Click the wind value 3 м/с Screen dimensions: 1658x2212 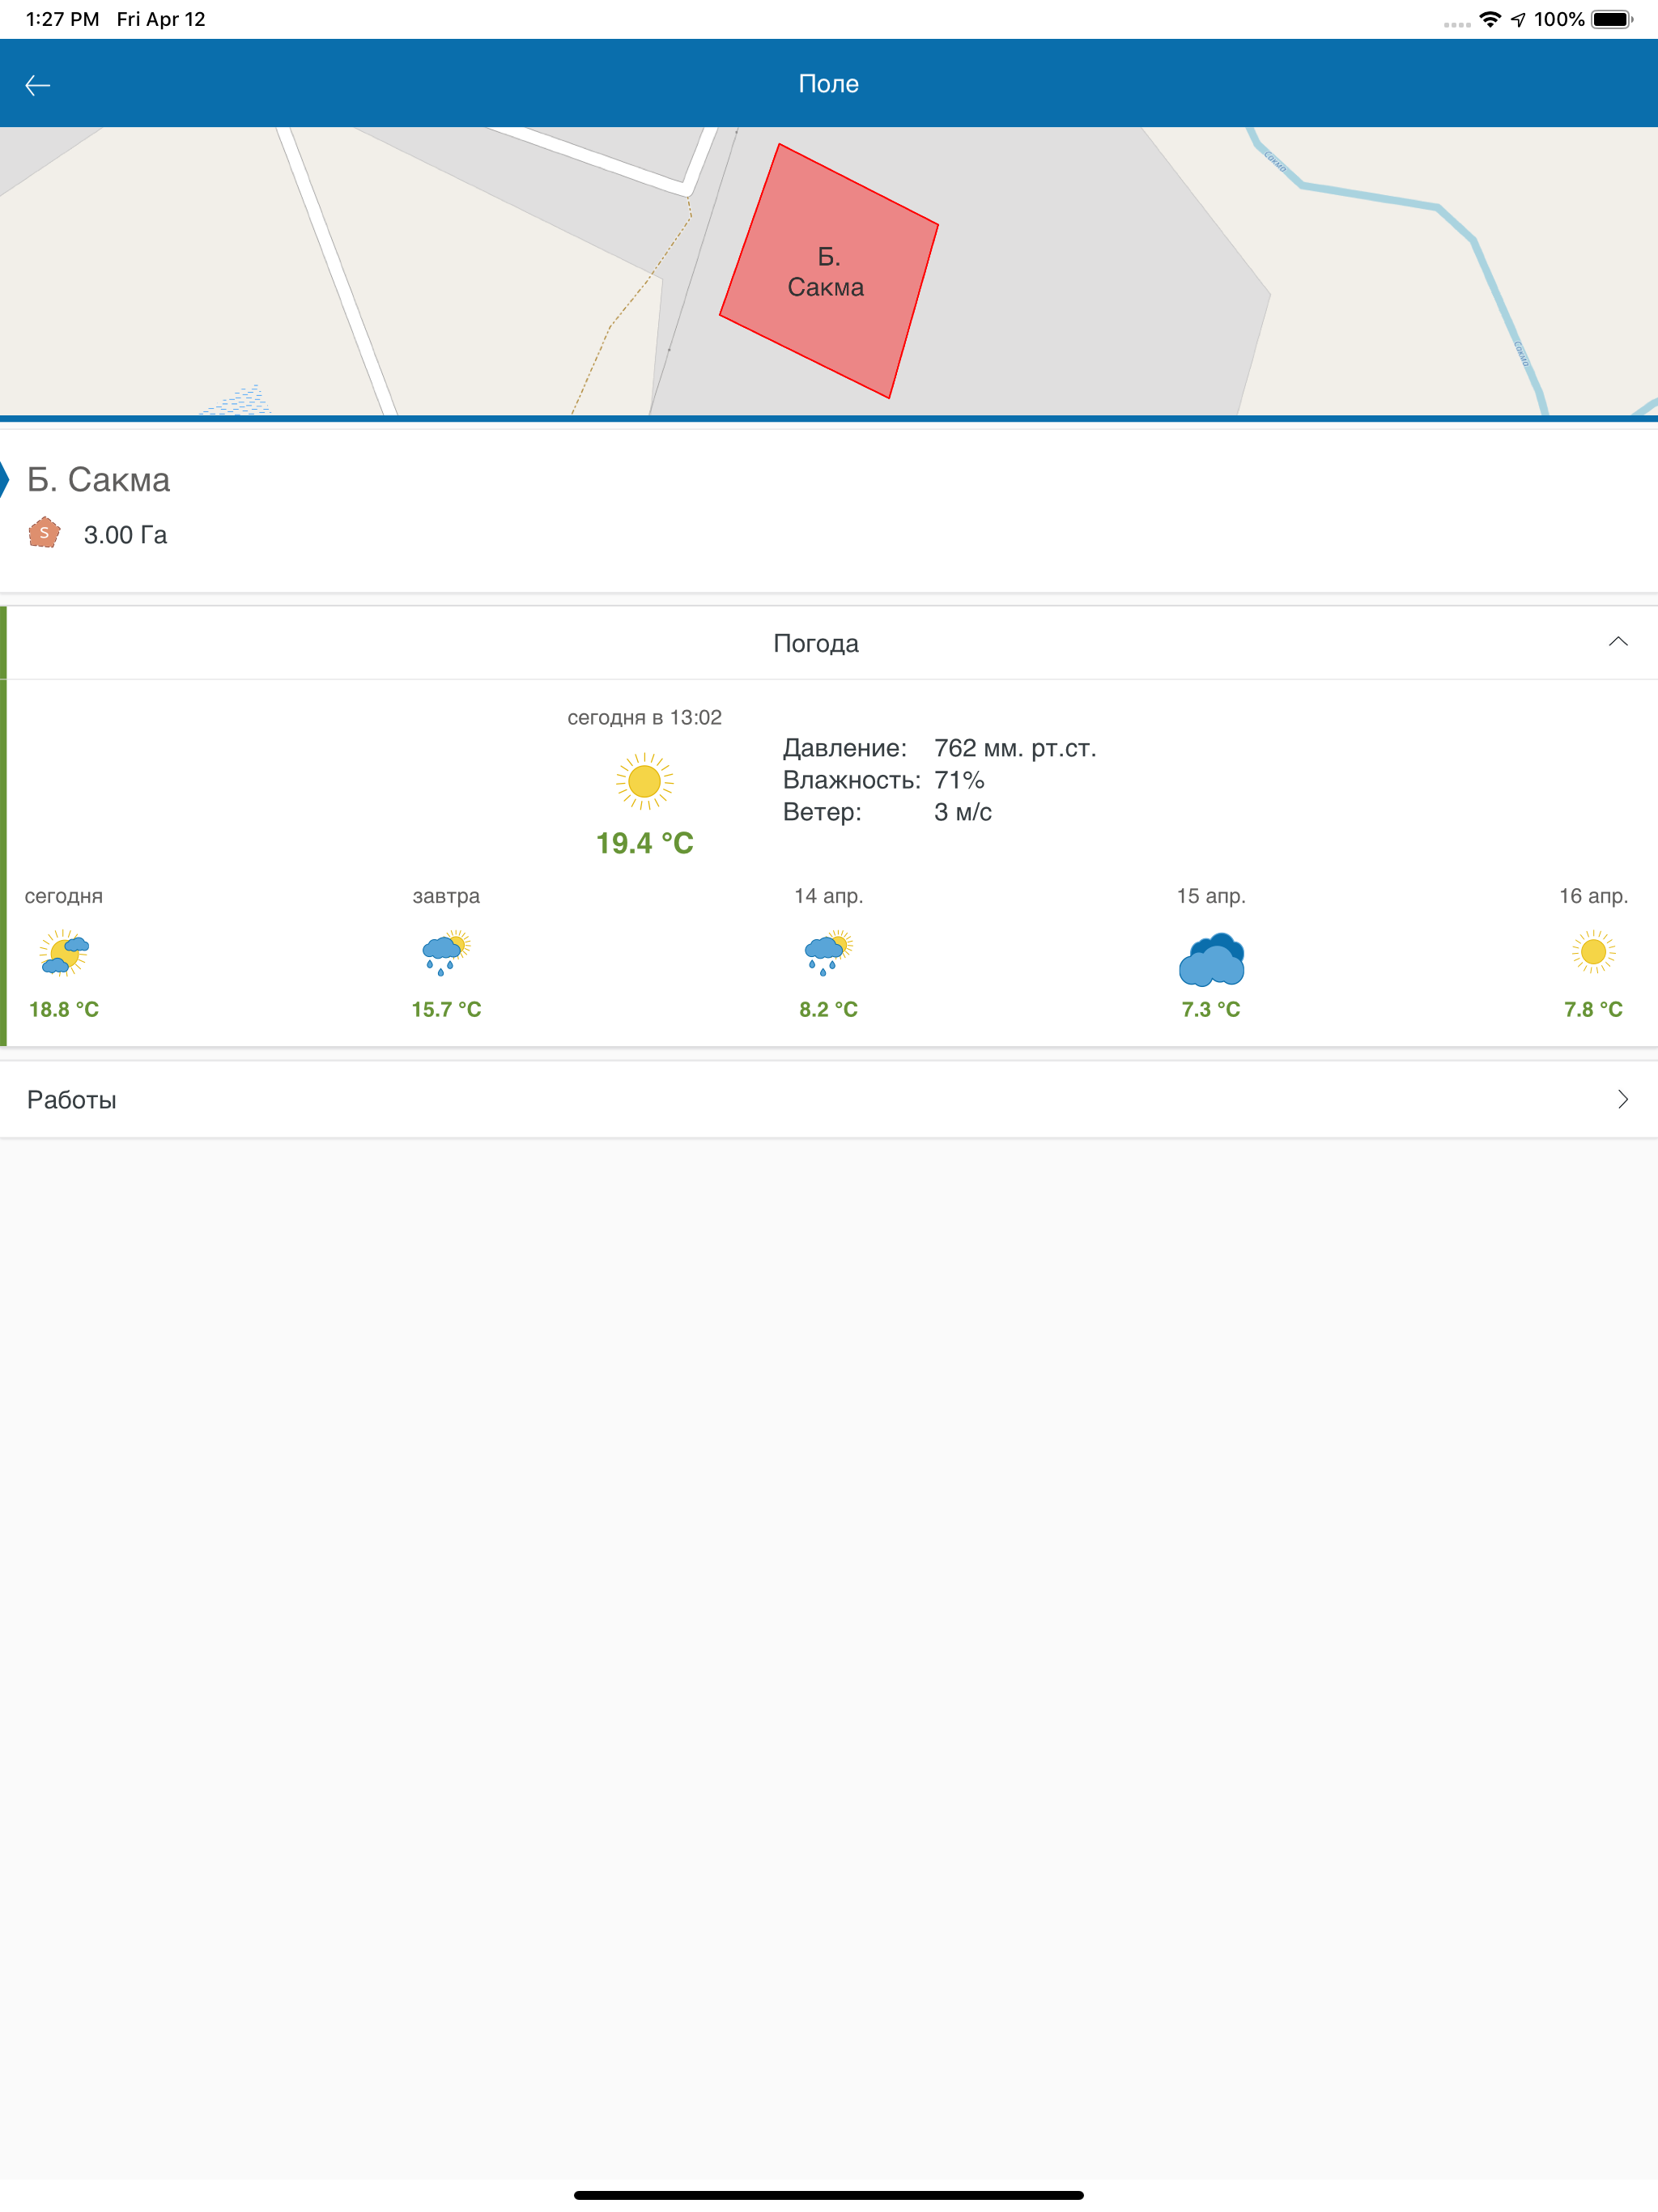pyautogui.click(x=962, y=812)
